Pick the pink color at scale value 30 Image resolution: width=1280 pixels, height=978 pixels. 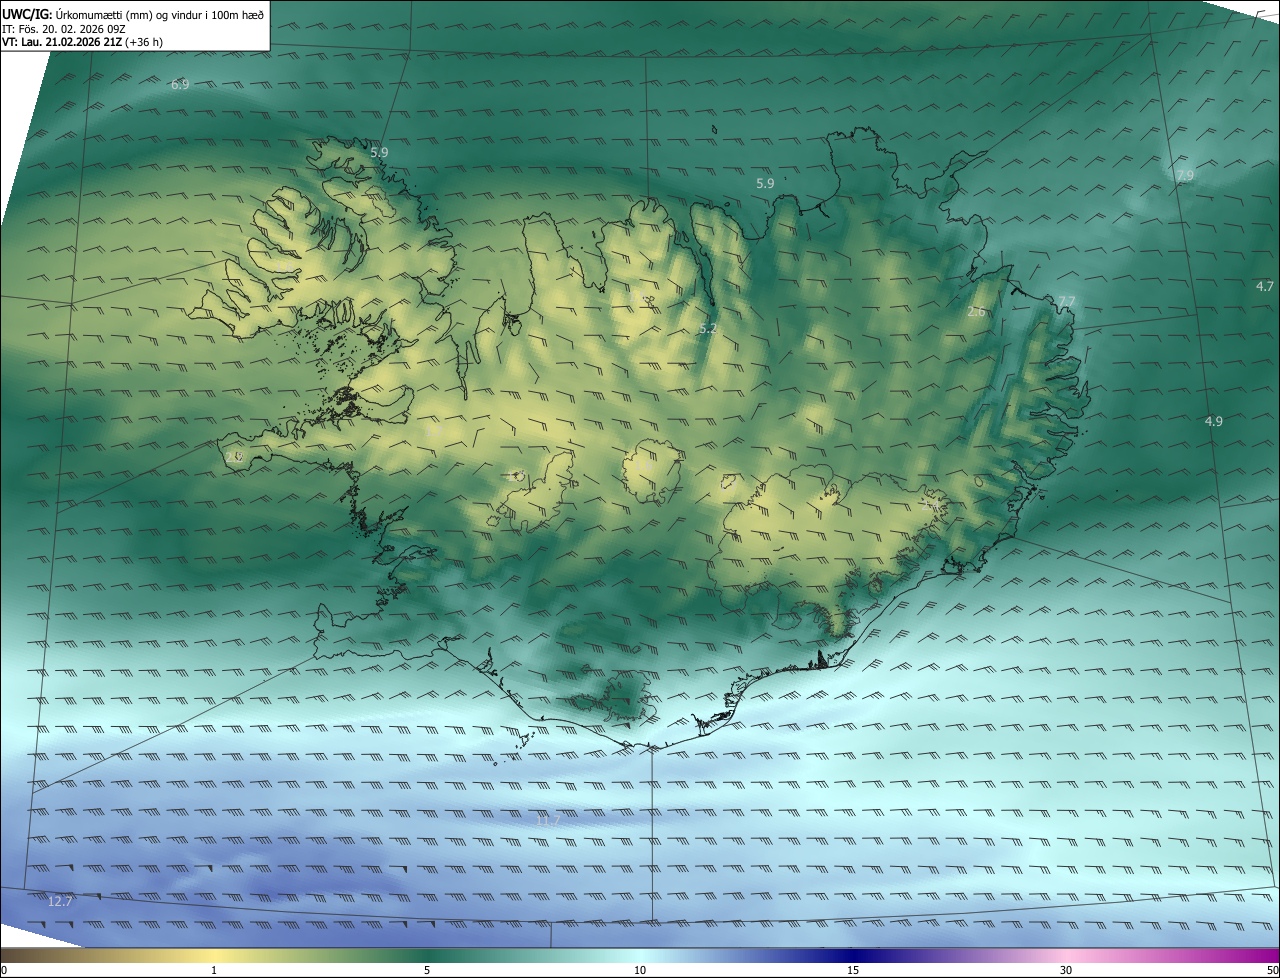click(x=1066, y=955)
